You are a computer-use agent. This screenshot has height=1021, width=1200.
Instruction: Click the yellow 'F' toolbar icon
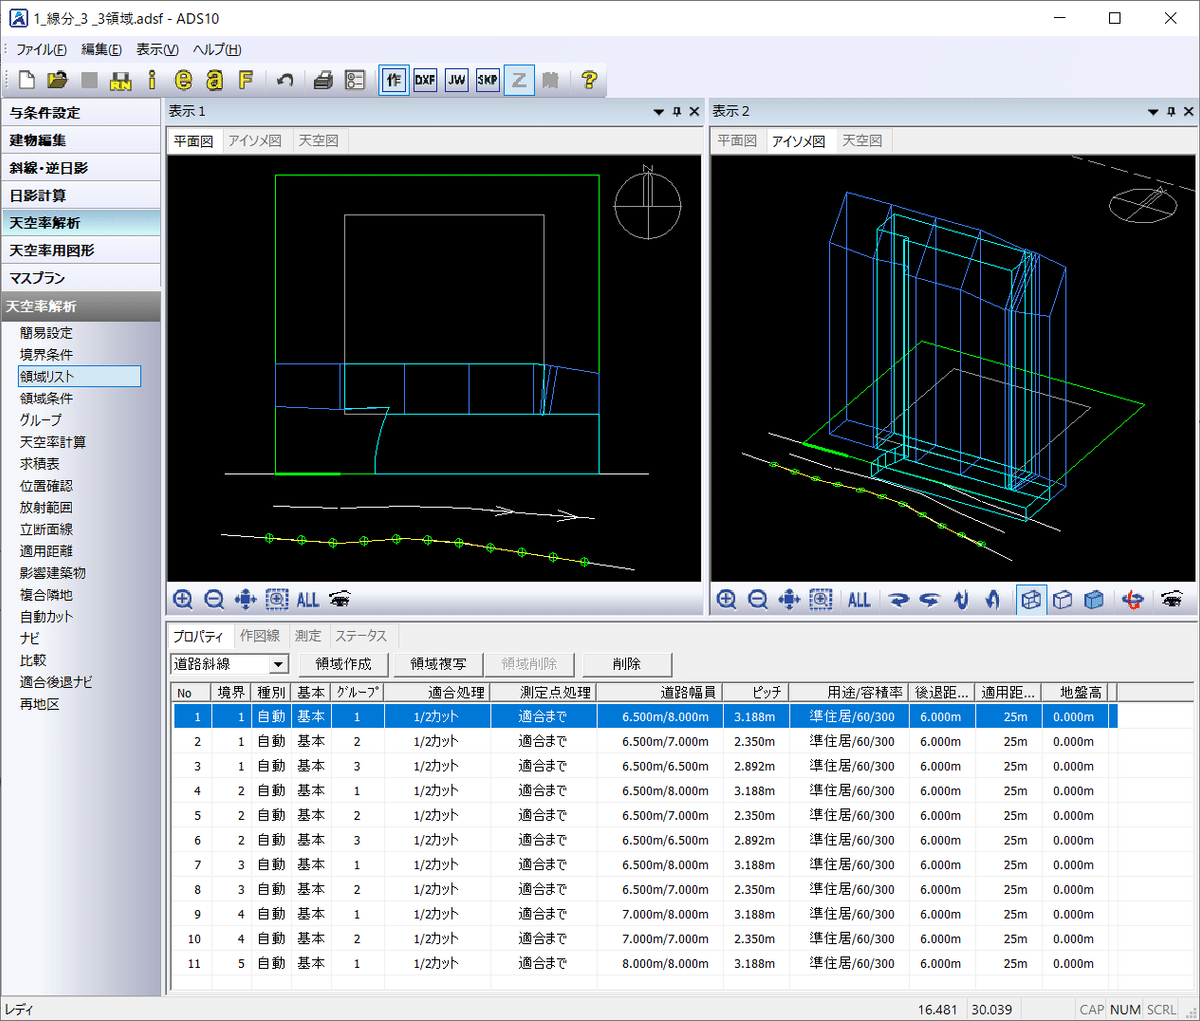[x=245, y=80]
